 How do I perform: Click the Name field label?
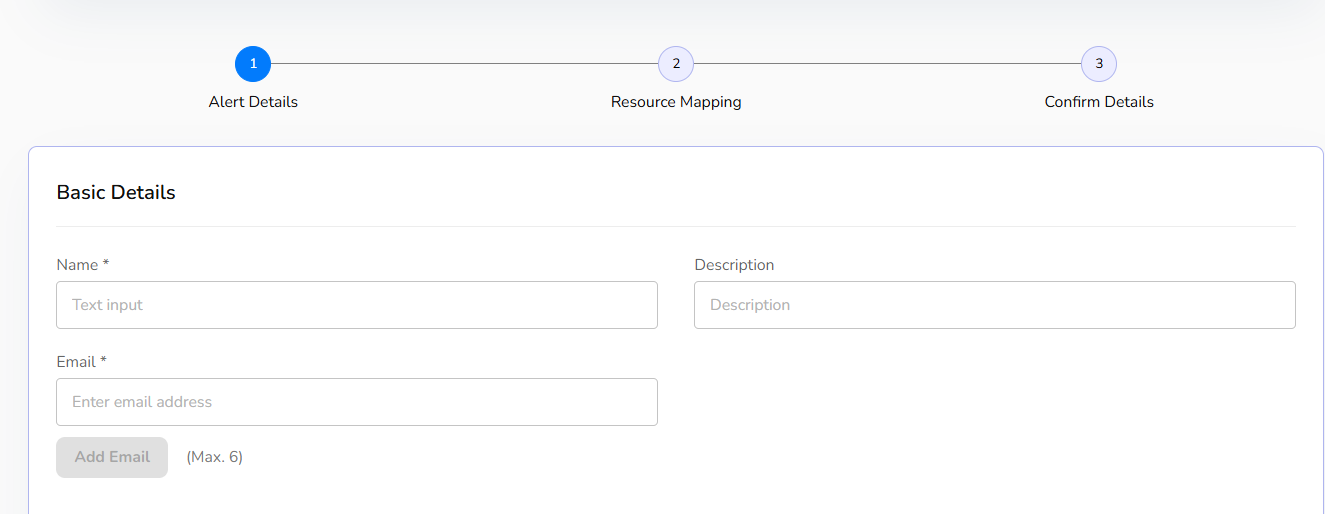click(77, 265)
